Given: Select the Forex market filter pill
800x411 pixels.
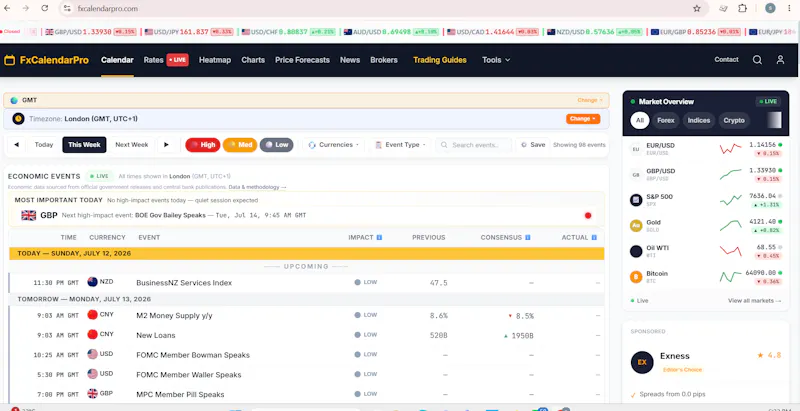Looking at the screenshot, I should [665, 120].
